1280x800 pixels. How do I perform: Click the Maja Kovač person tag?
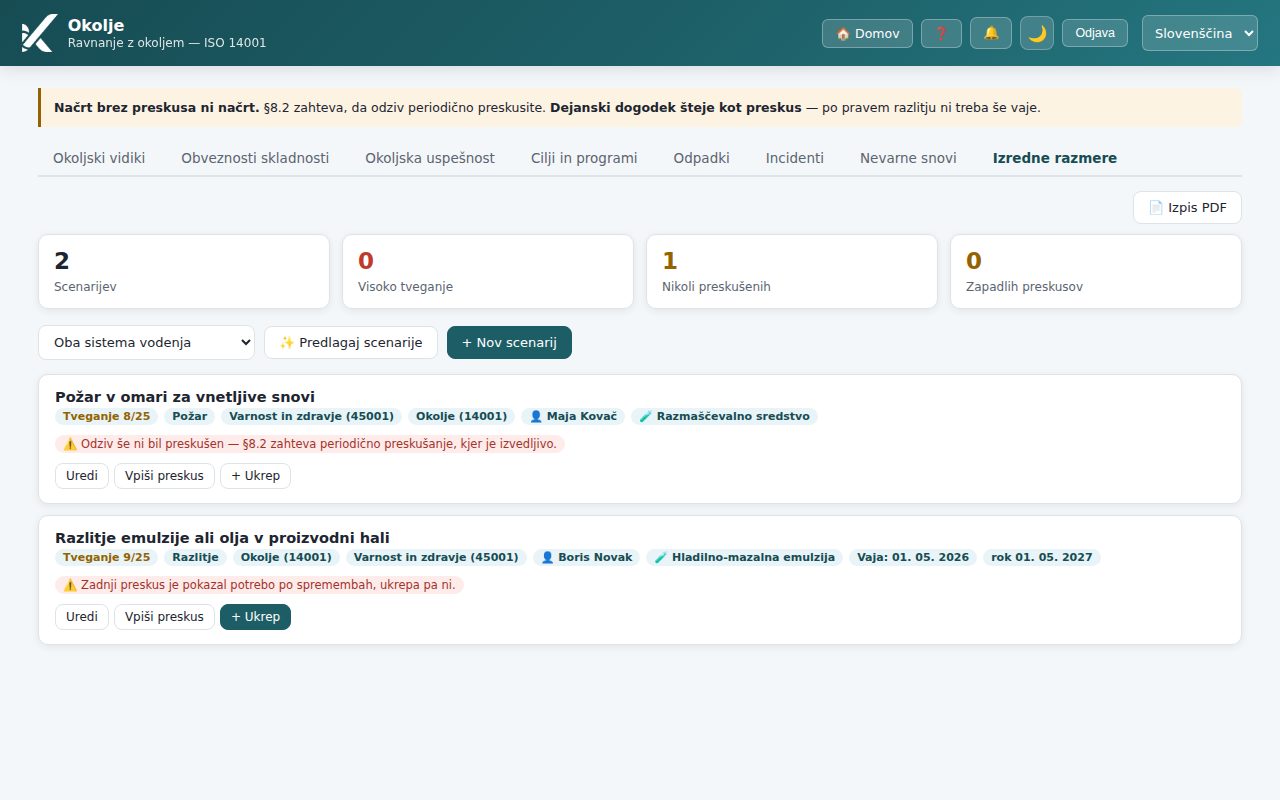pos(573,416)
